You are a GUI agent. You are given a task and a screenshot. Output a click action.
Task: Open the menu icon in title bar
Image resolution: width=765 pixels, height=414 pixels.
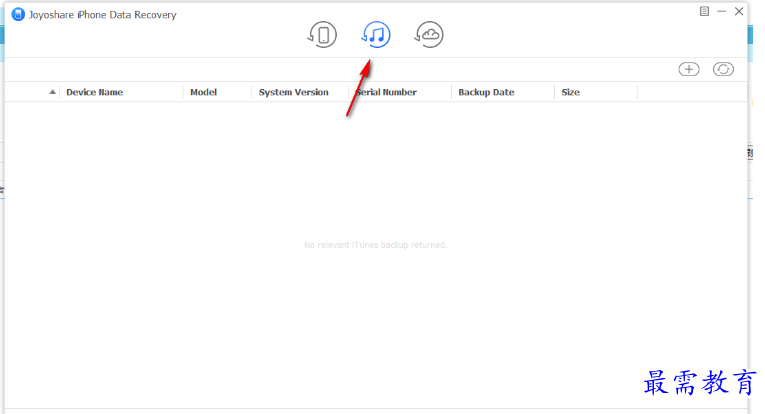[704, 11]
